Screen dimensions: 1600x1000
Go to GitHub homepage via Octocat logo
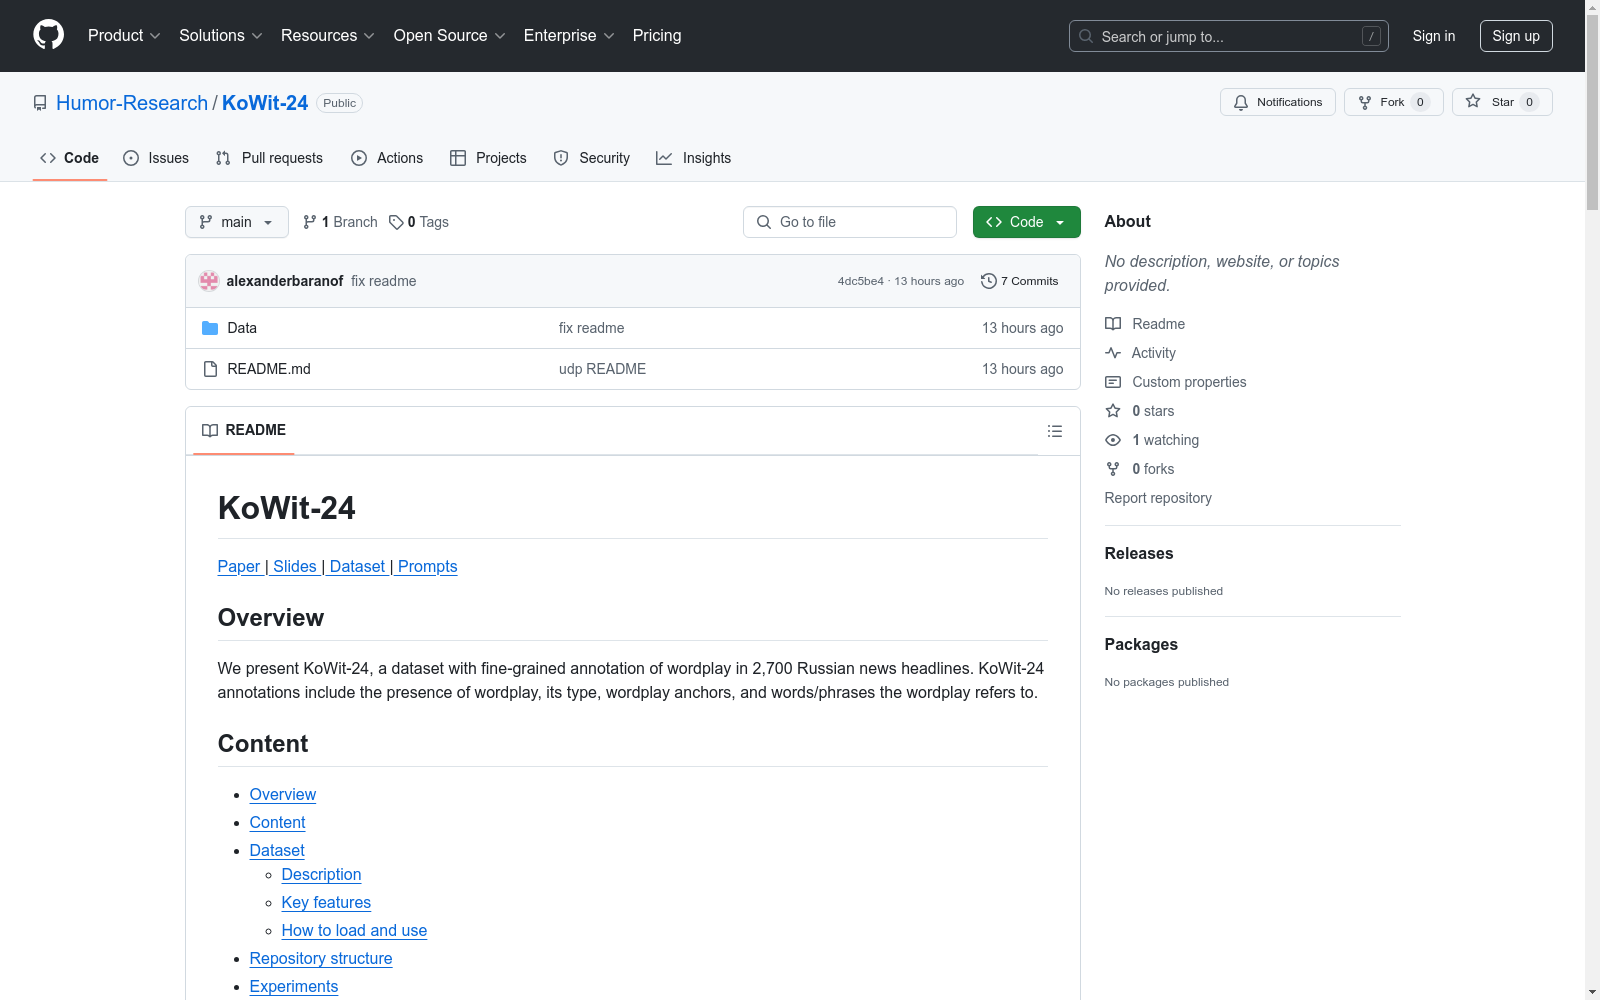click(48, 35)
